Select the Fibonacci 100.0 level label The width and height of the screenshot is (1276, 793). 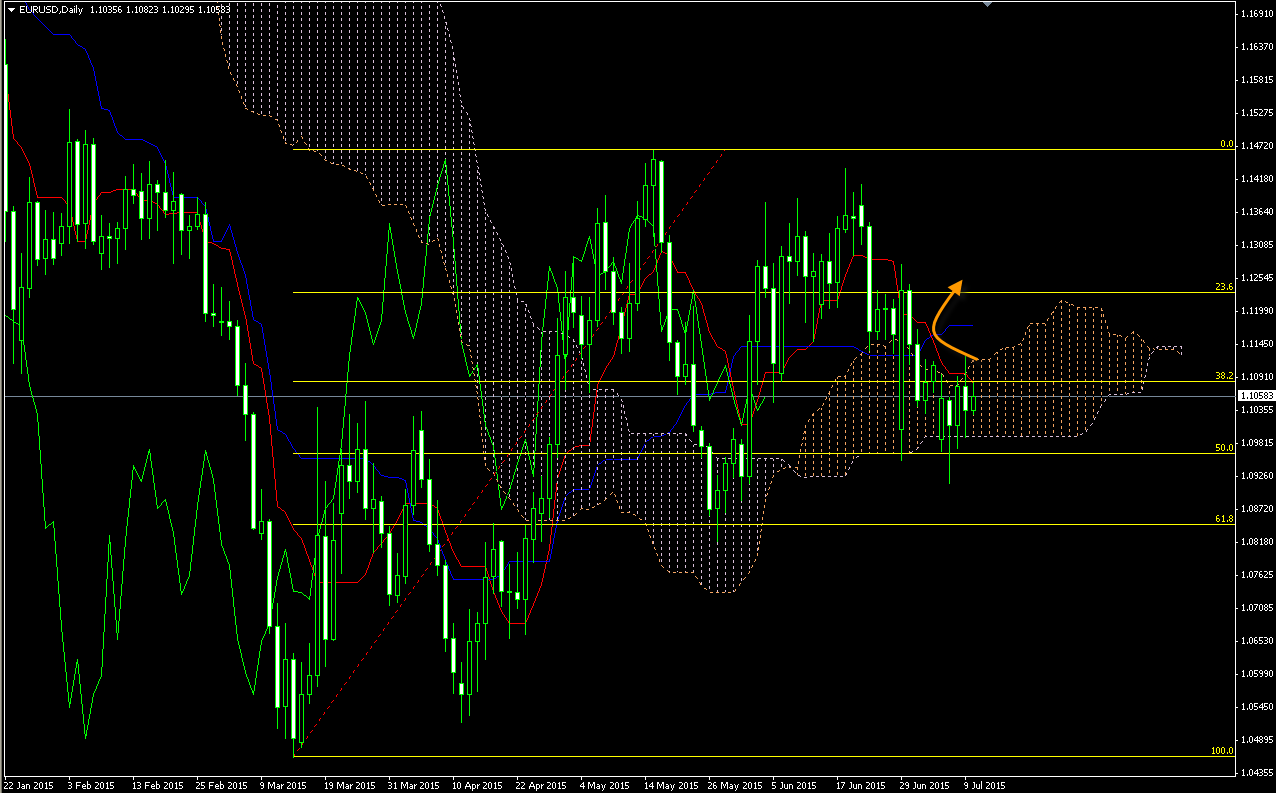1223,750
